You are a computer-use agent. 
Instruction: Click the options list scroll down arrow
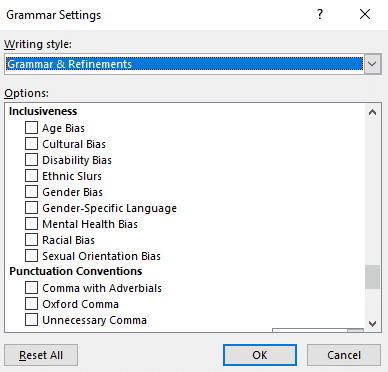[372, 323]
